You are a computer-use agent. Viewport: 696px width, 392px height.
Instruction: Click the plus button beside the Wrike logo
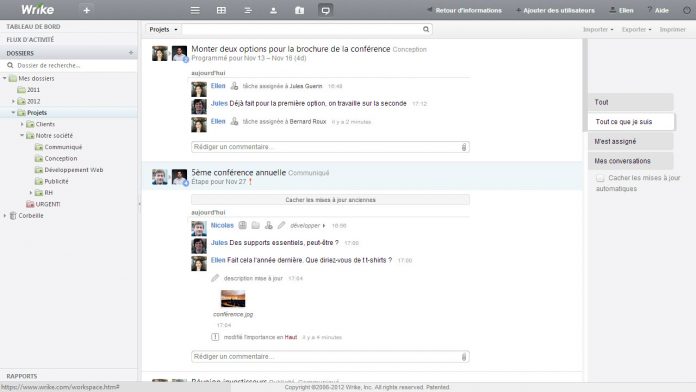87,10
